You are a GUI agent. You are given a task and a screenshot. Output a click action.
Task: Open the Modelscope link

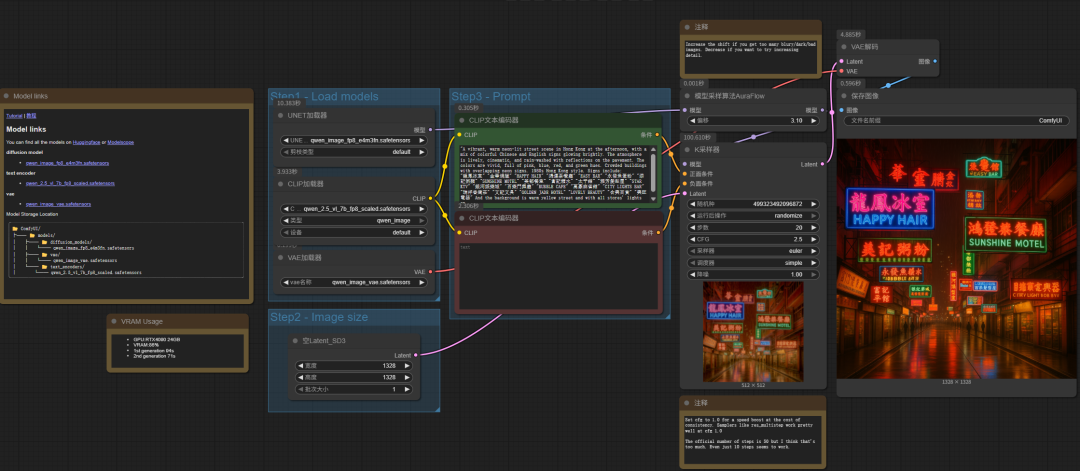coord(121,142)
